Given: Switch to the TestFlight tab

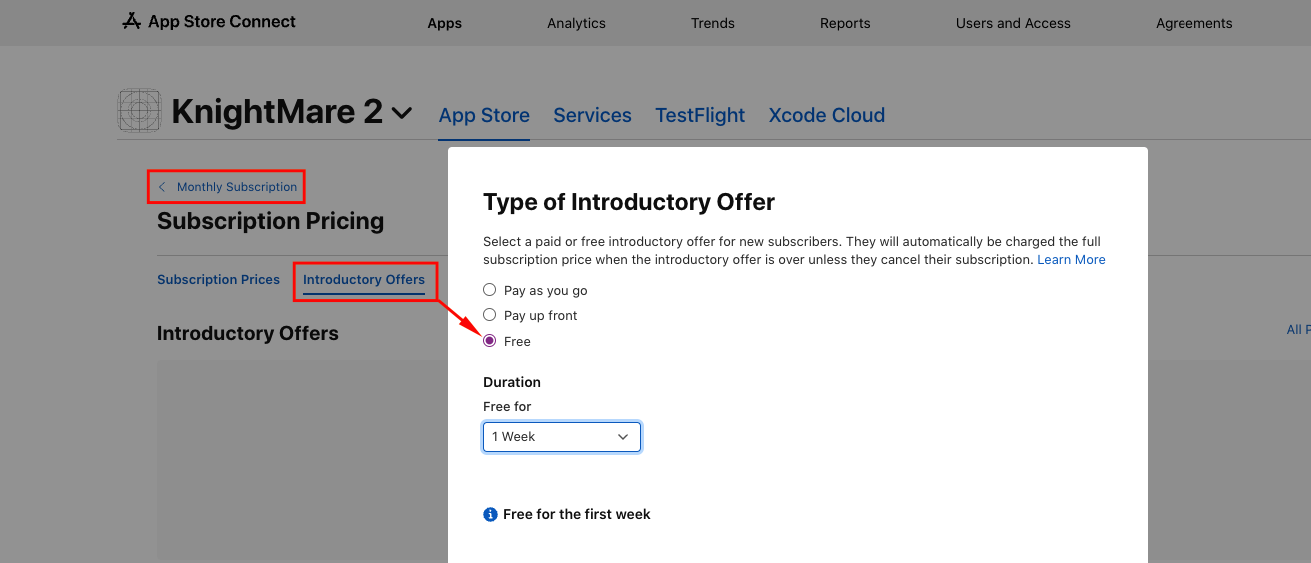Looking at the screenshot, I should pyautogui.click(x=700, y=115).
